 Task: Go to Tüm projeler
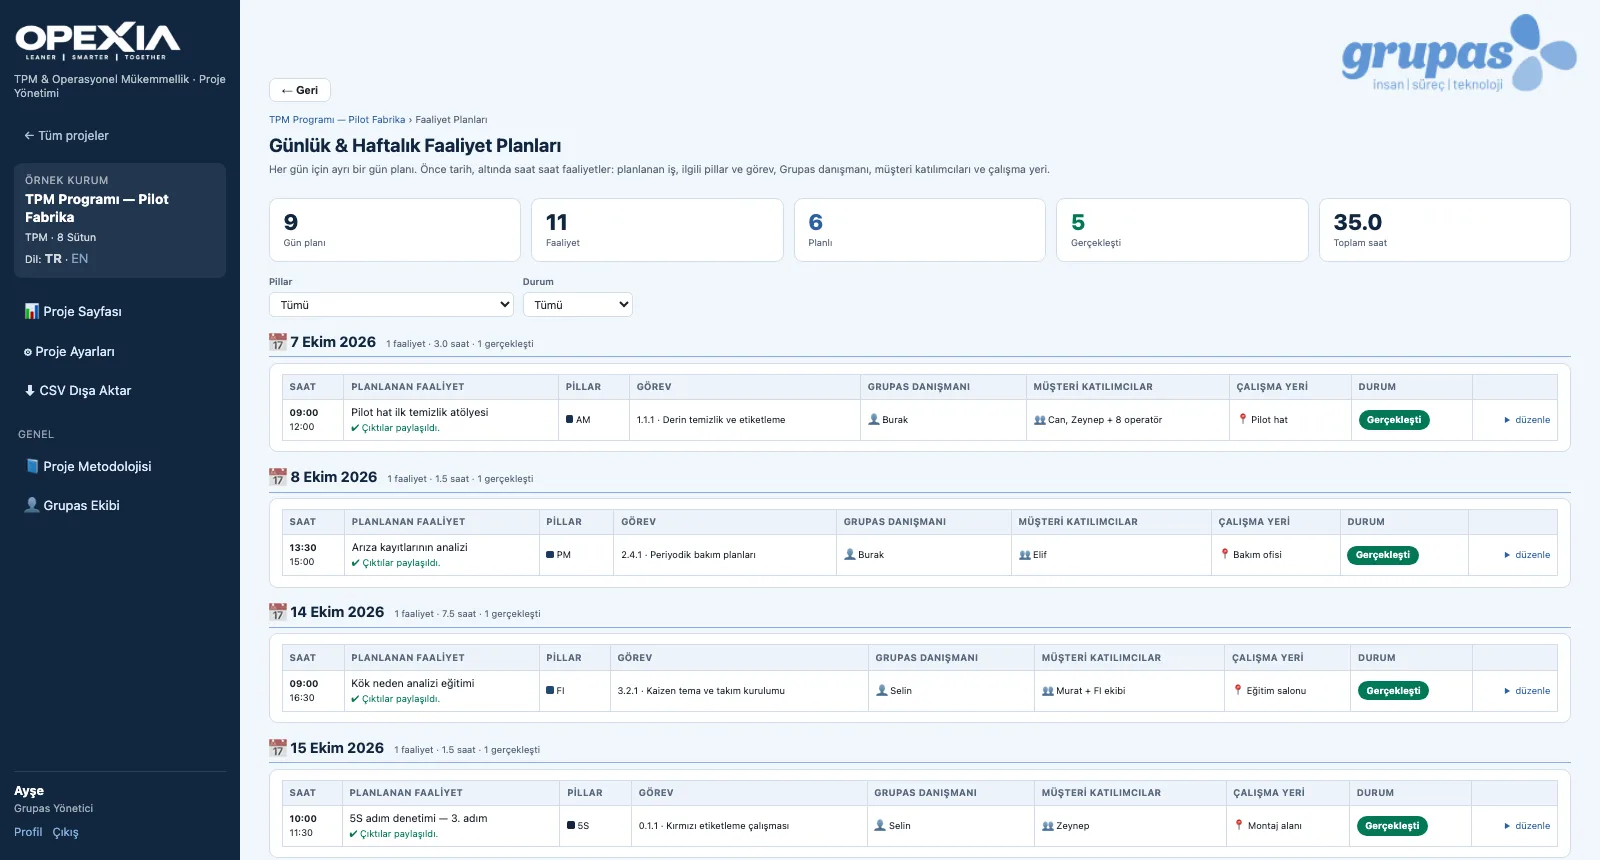tap(66, 136)
